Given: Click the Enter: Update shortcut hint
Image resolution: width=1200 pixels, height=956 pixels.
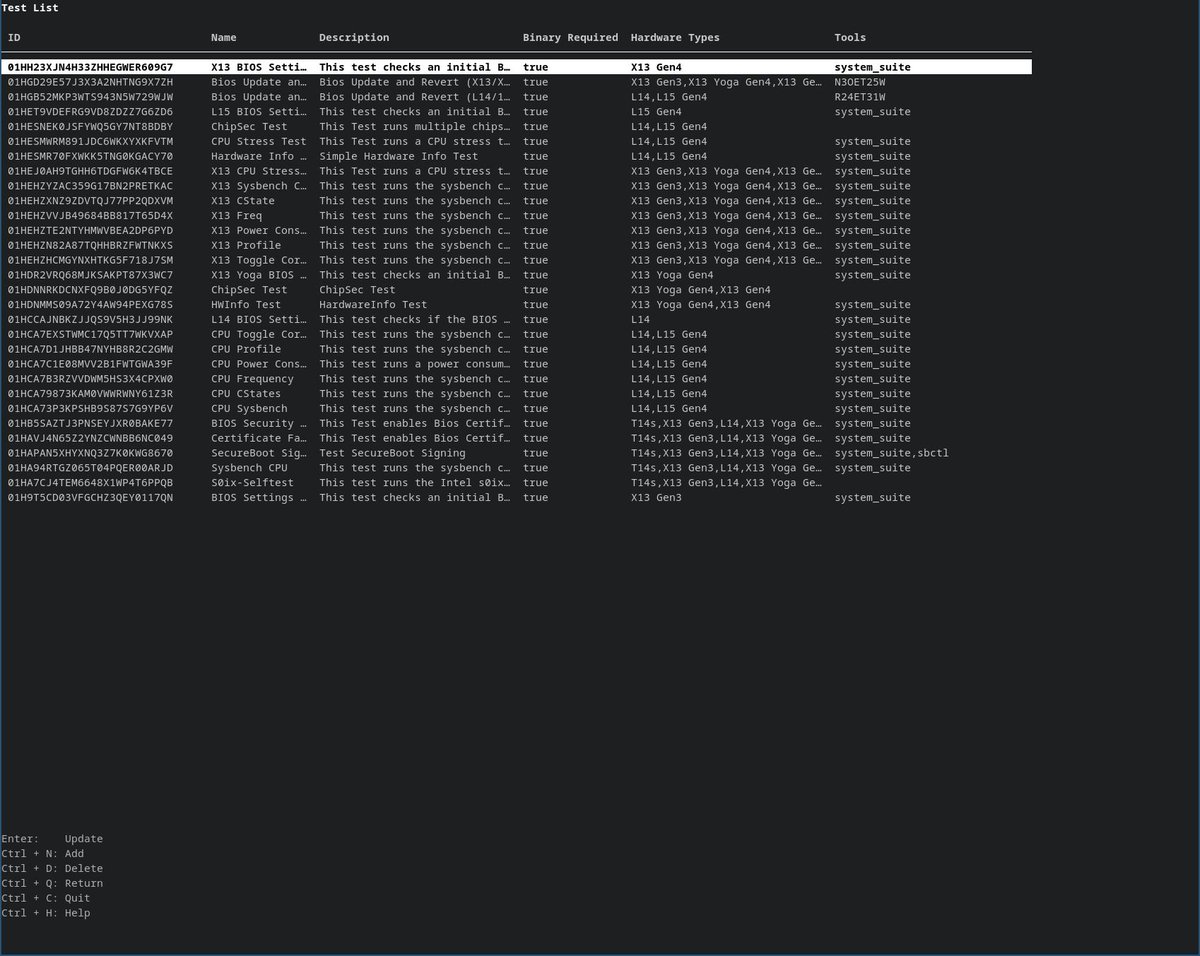Looking at the screenshot, I should [52, 839].
